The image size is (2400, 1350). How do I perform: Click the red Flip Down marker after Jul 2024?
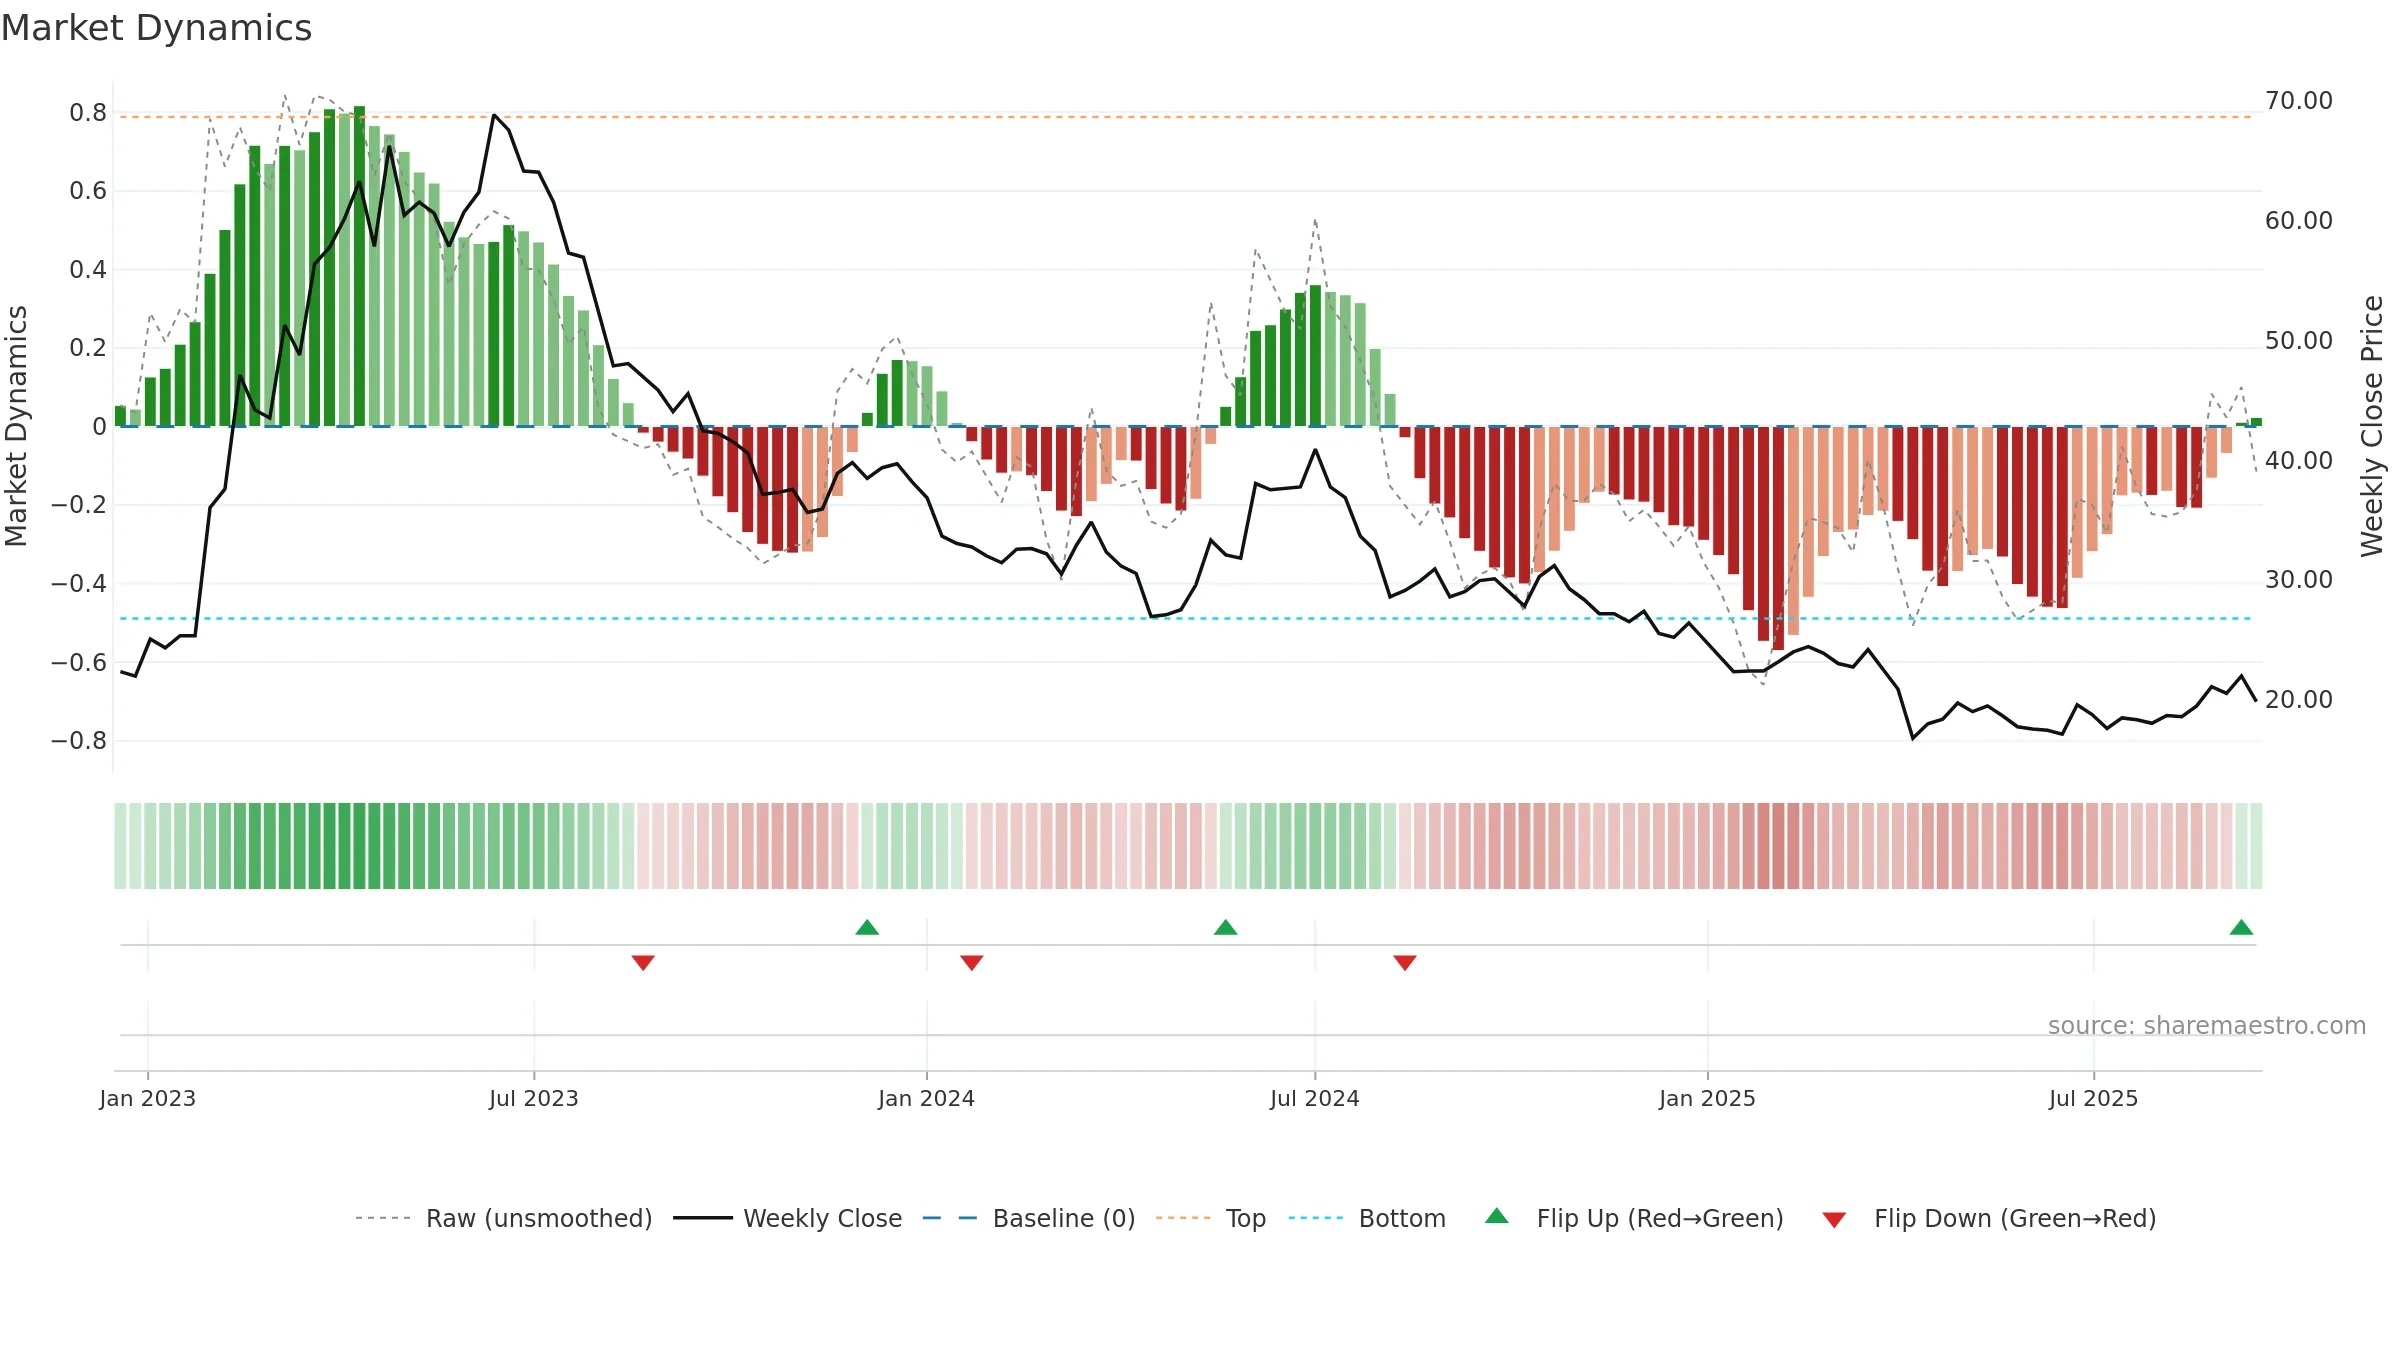click(x=1405, y=962)
